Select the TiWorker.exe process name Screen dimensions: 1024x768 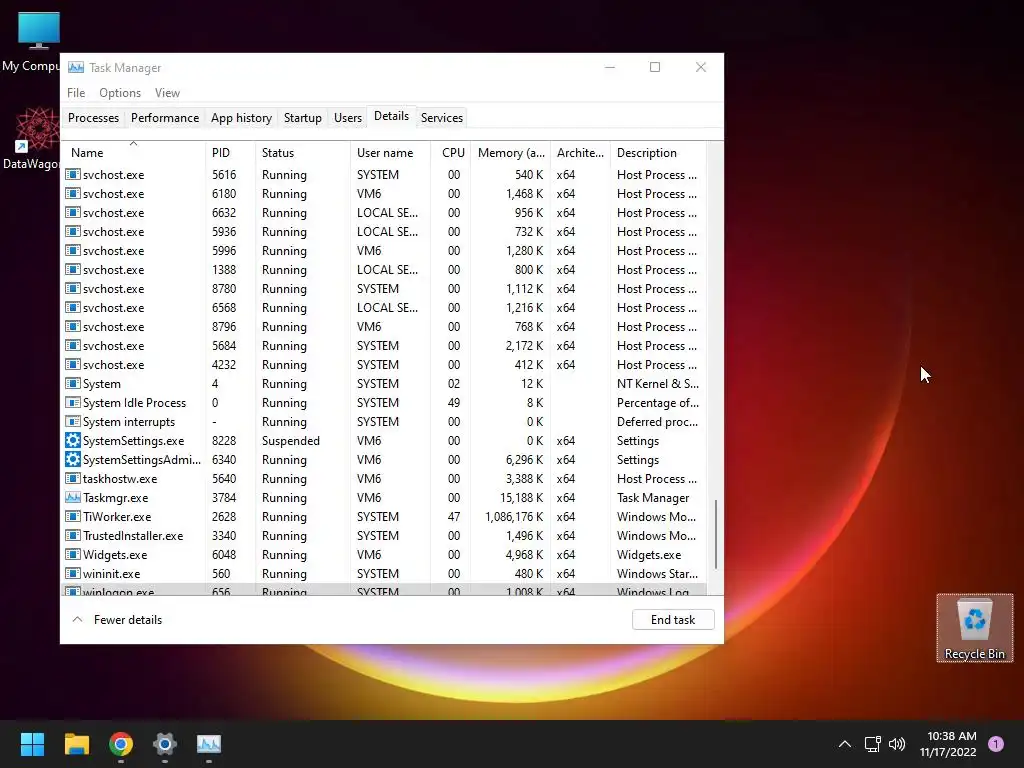117,517
